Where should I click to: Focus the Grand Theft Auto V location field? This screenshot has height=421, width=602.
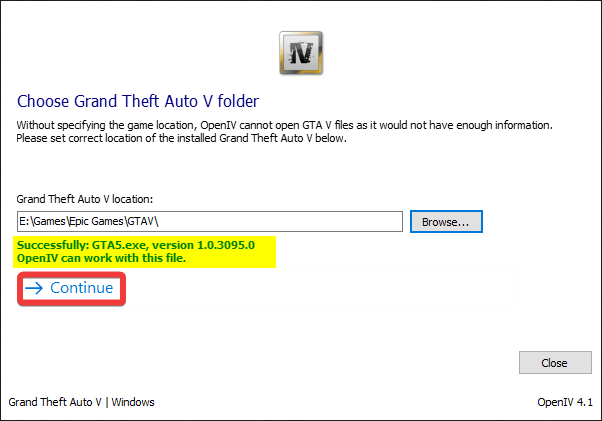click(x=210, y=221)
